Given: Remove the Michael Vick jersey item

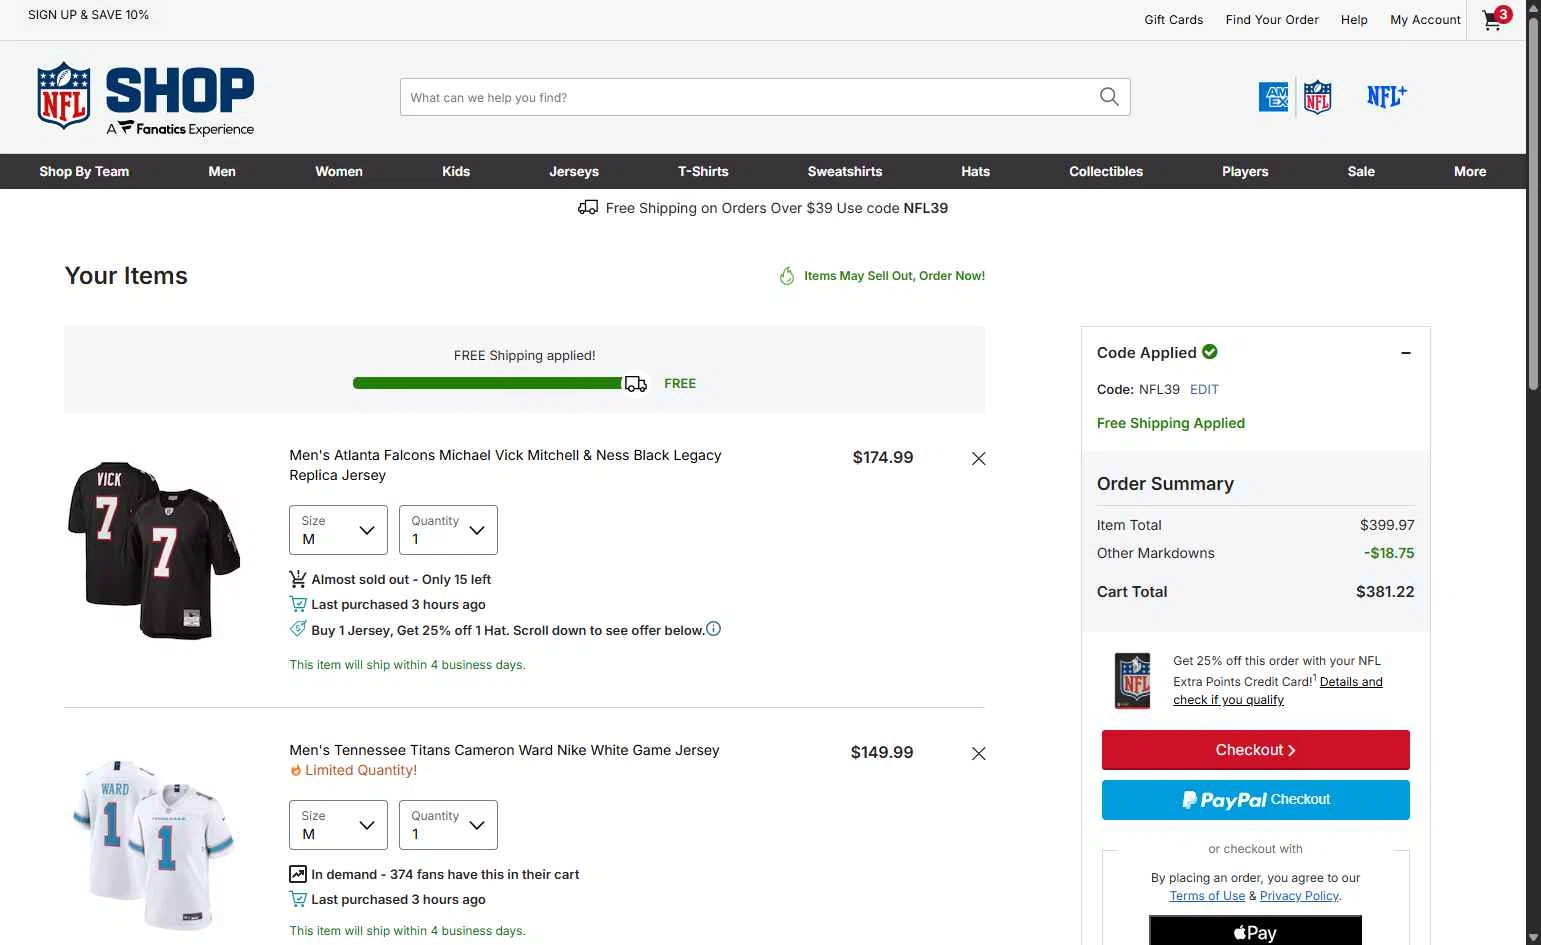Looking at the screenshot, I should click(x=979, y=459).
